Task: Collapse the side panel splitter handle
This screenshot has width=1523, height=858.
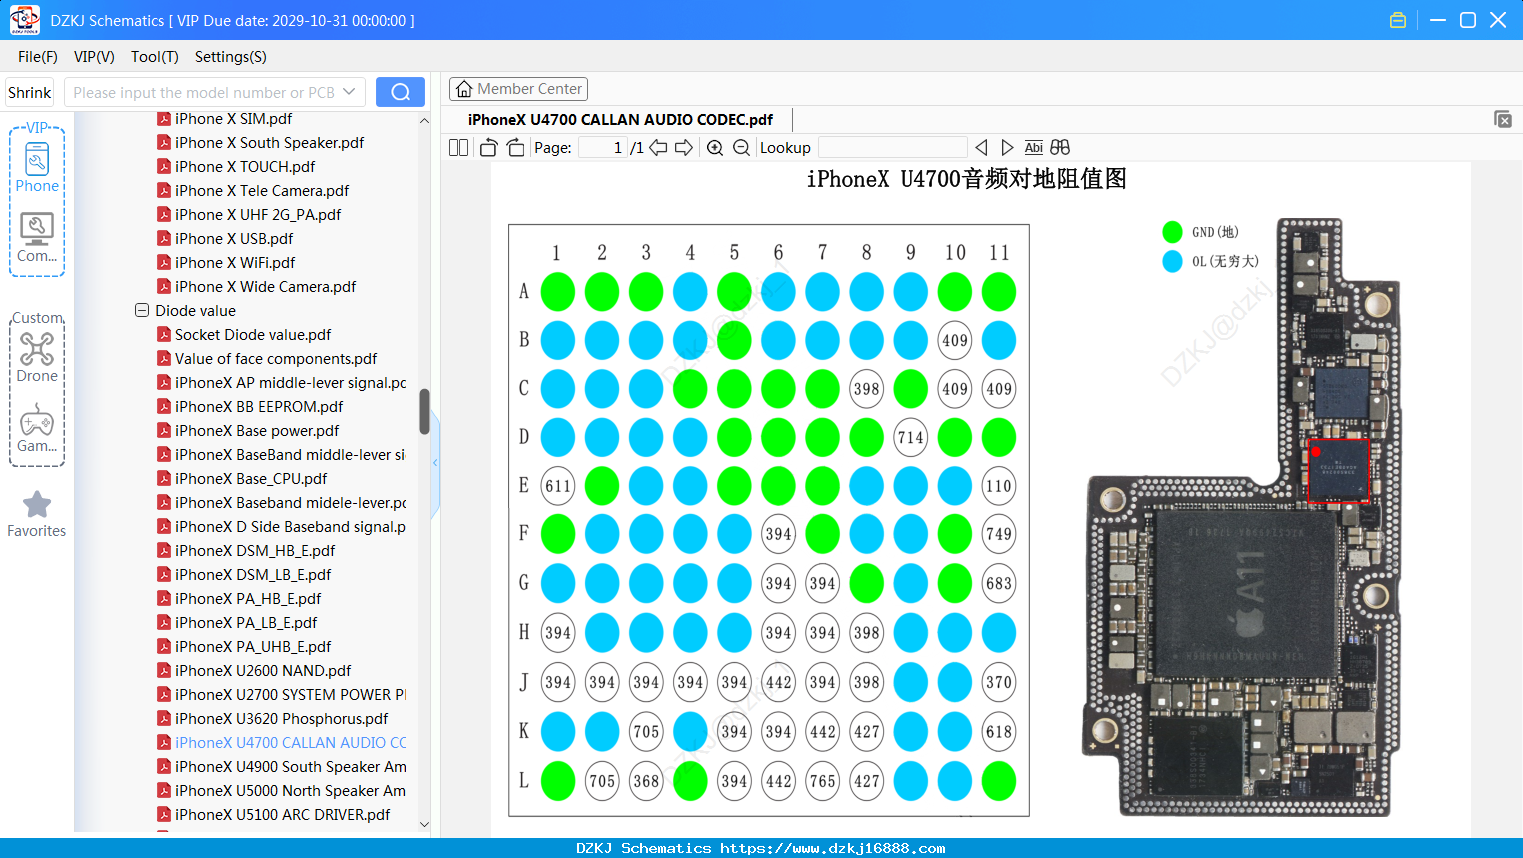Action: (435, 463)
